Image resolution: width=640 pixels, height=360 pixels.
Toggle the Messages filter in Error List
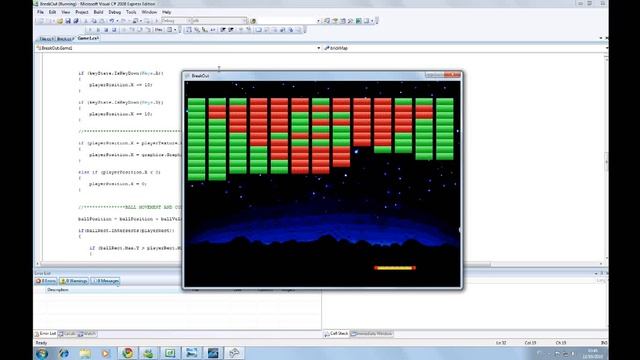tap(105, 281)
